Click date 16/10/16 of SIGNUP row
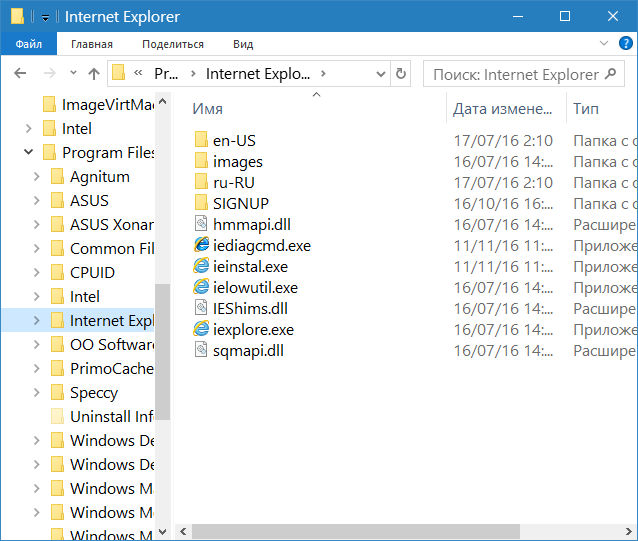The image size is (638, 541). pyautogui.click(x=503, y=203)
